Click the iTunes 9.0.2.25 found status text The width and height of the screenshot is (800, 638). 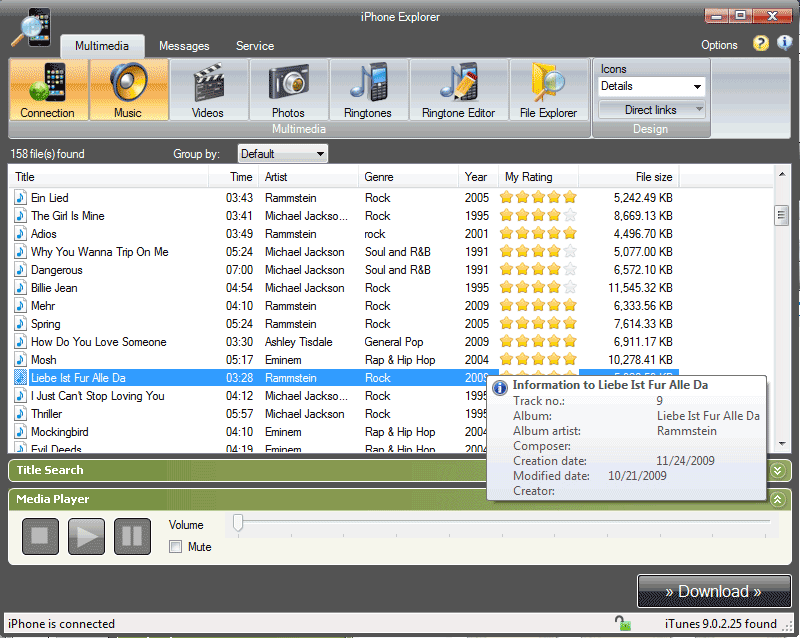click(x=720, y=624)
